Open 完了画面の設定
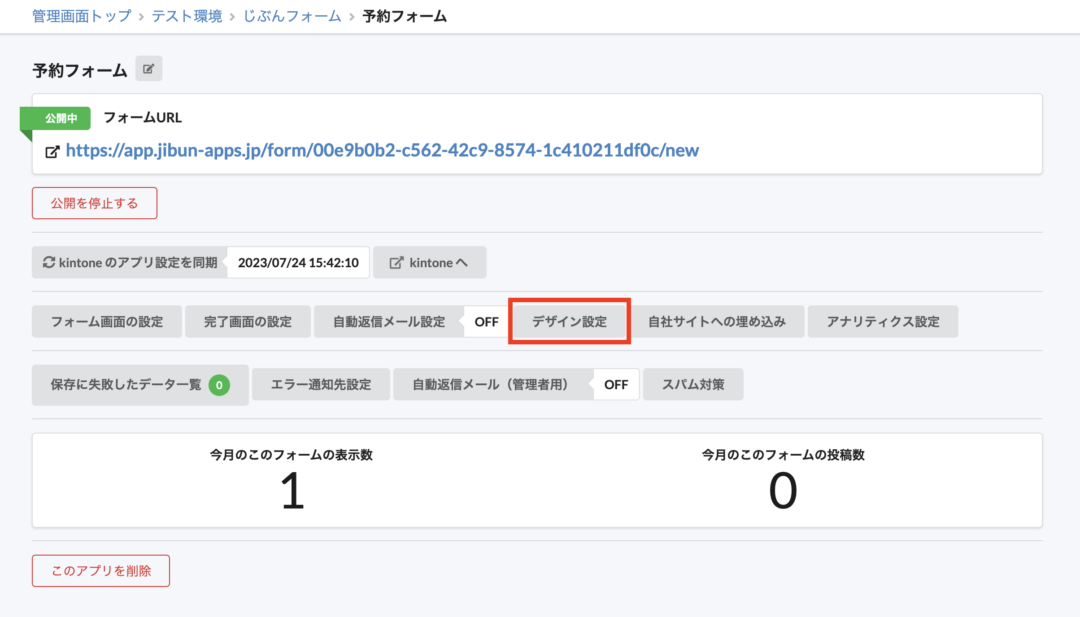The image size is (1080, 617). [x=247, y=321]
